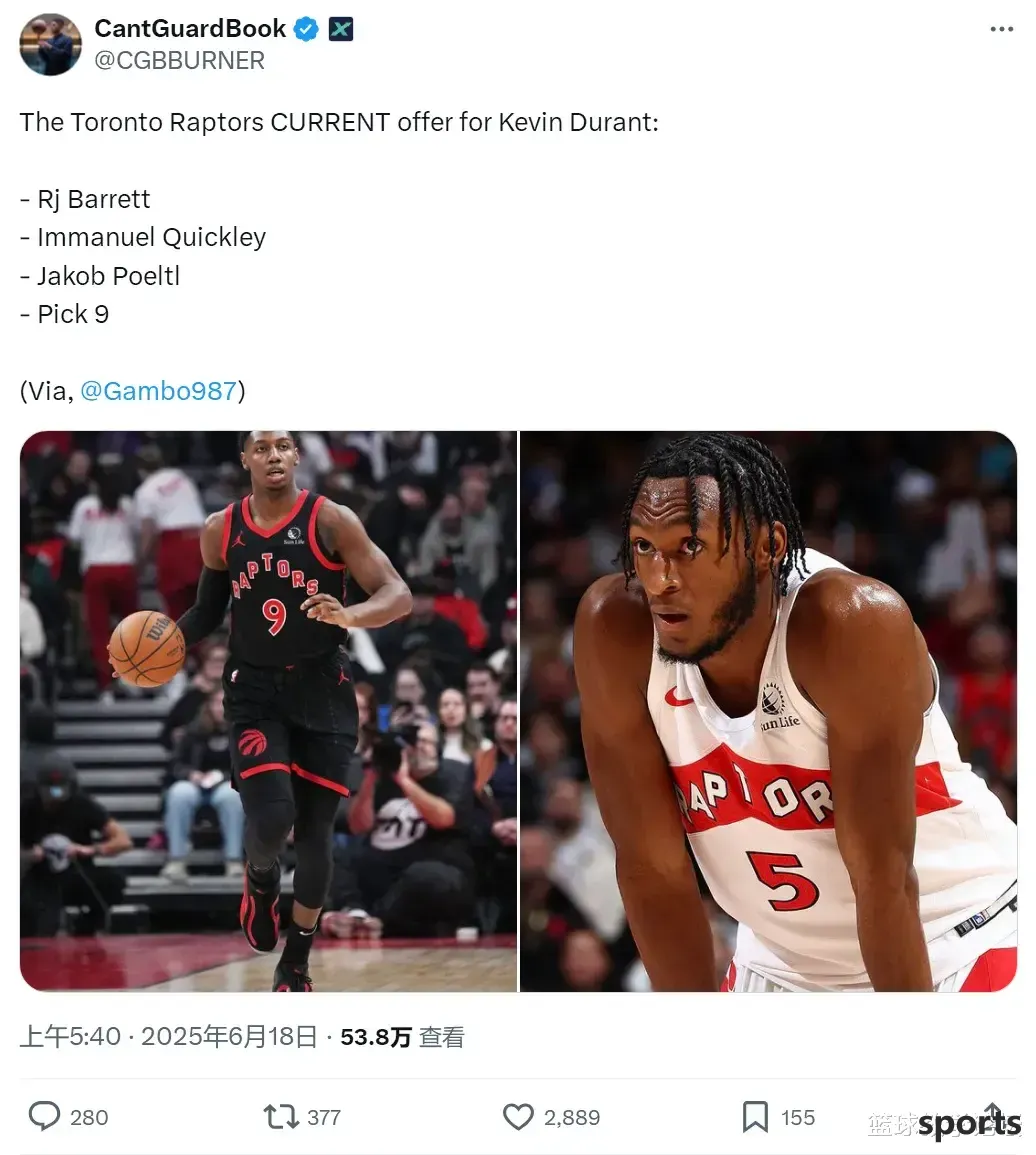
Task: Open the 2,889 likes count
Action: 572,1117
